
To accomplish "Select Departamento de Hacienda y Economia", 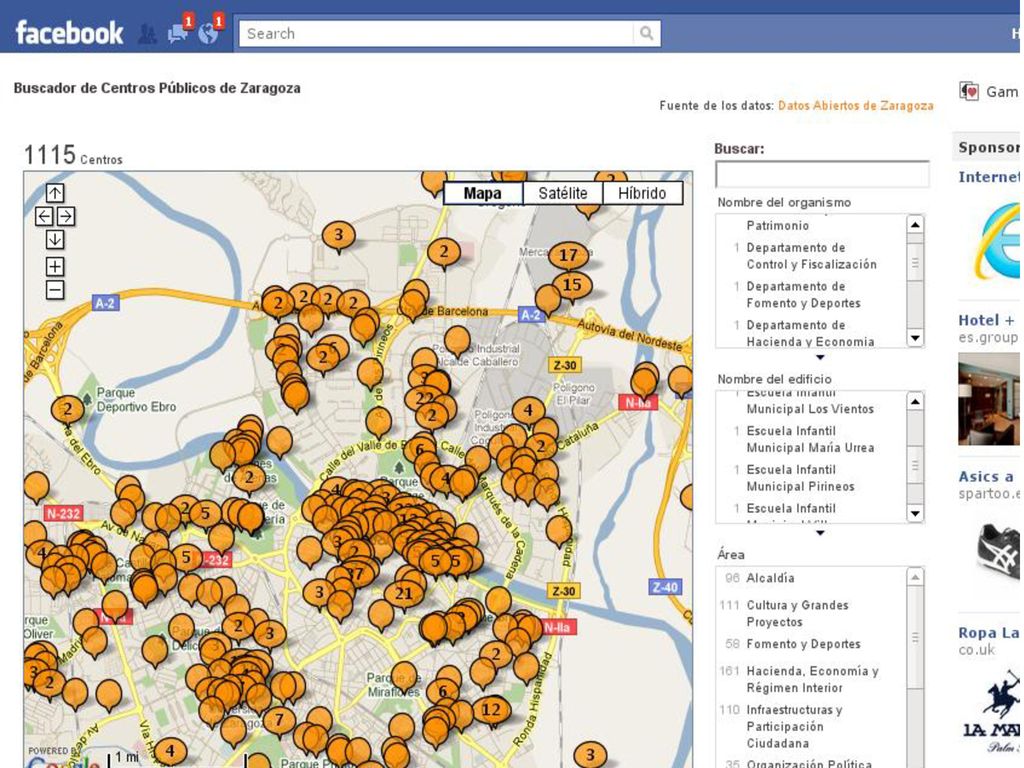I will pyautogui.click(x=810, y=333).
